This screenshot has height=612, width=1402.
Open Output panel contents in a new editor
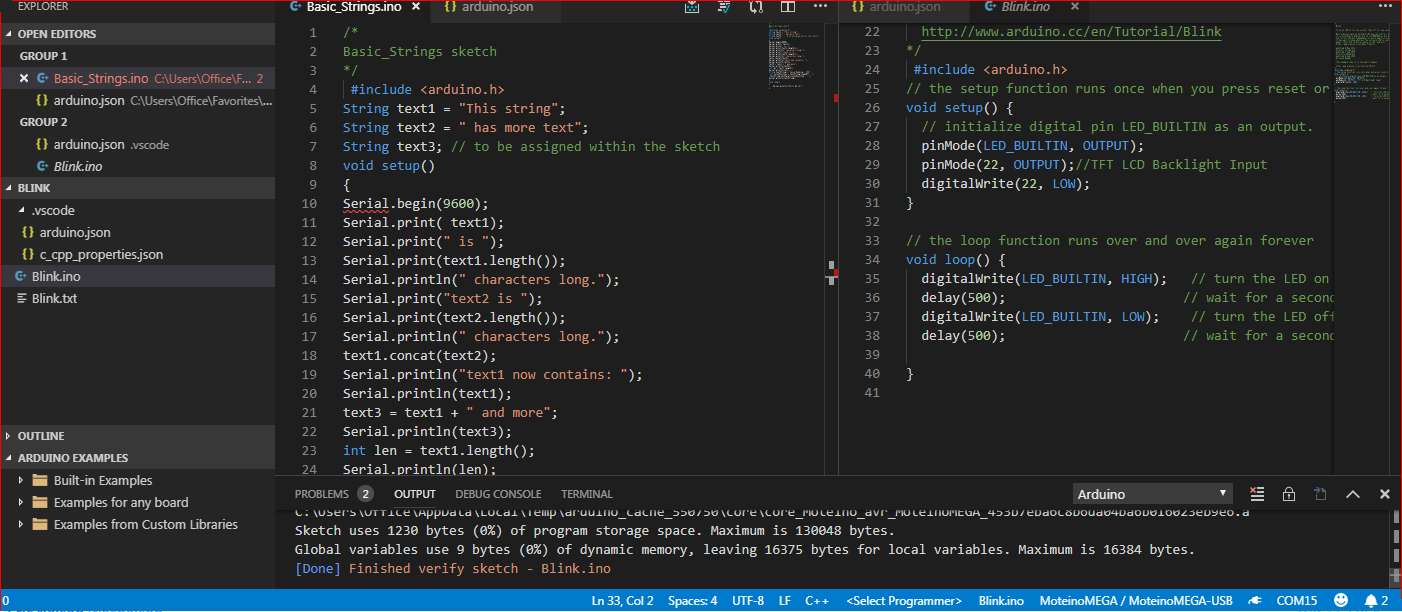click(x=1321, y=493)
